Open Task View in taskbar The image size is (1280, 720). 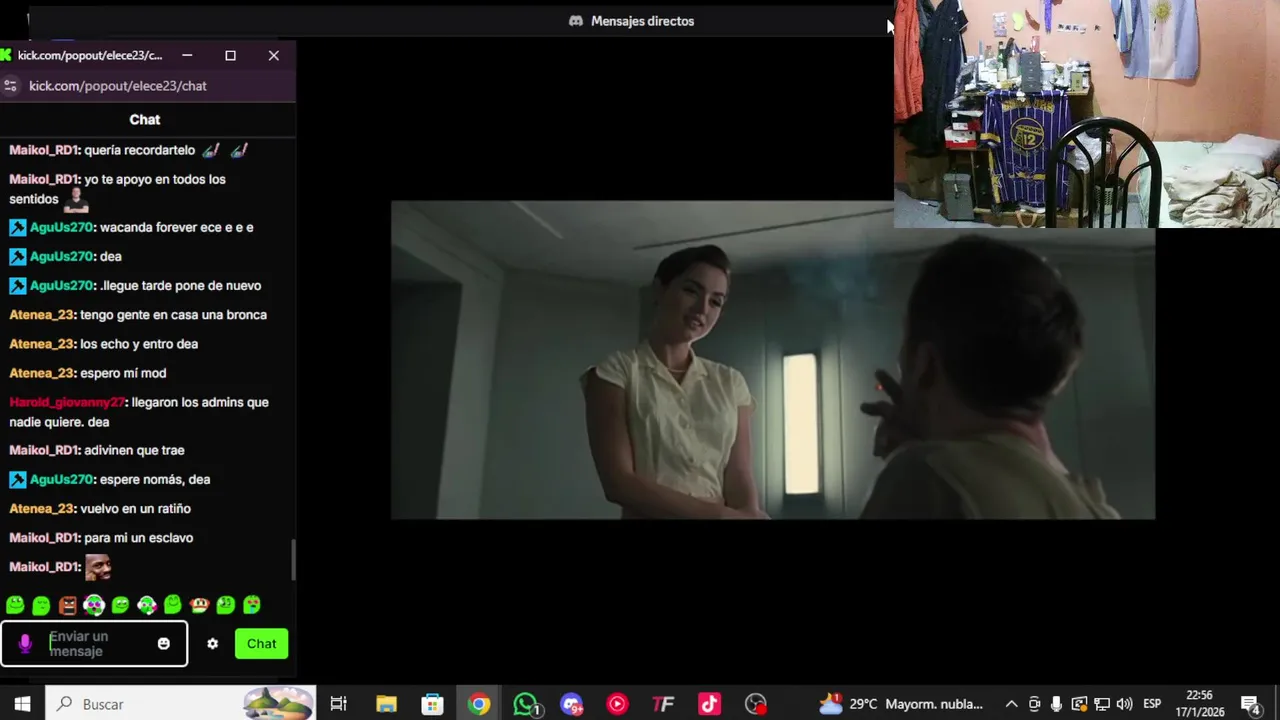338,704
